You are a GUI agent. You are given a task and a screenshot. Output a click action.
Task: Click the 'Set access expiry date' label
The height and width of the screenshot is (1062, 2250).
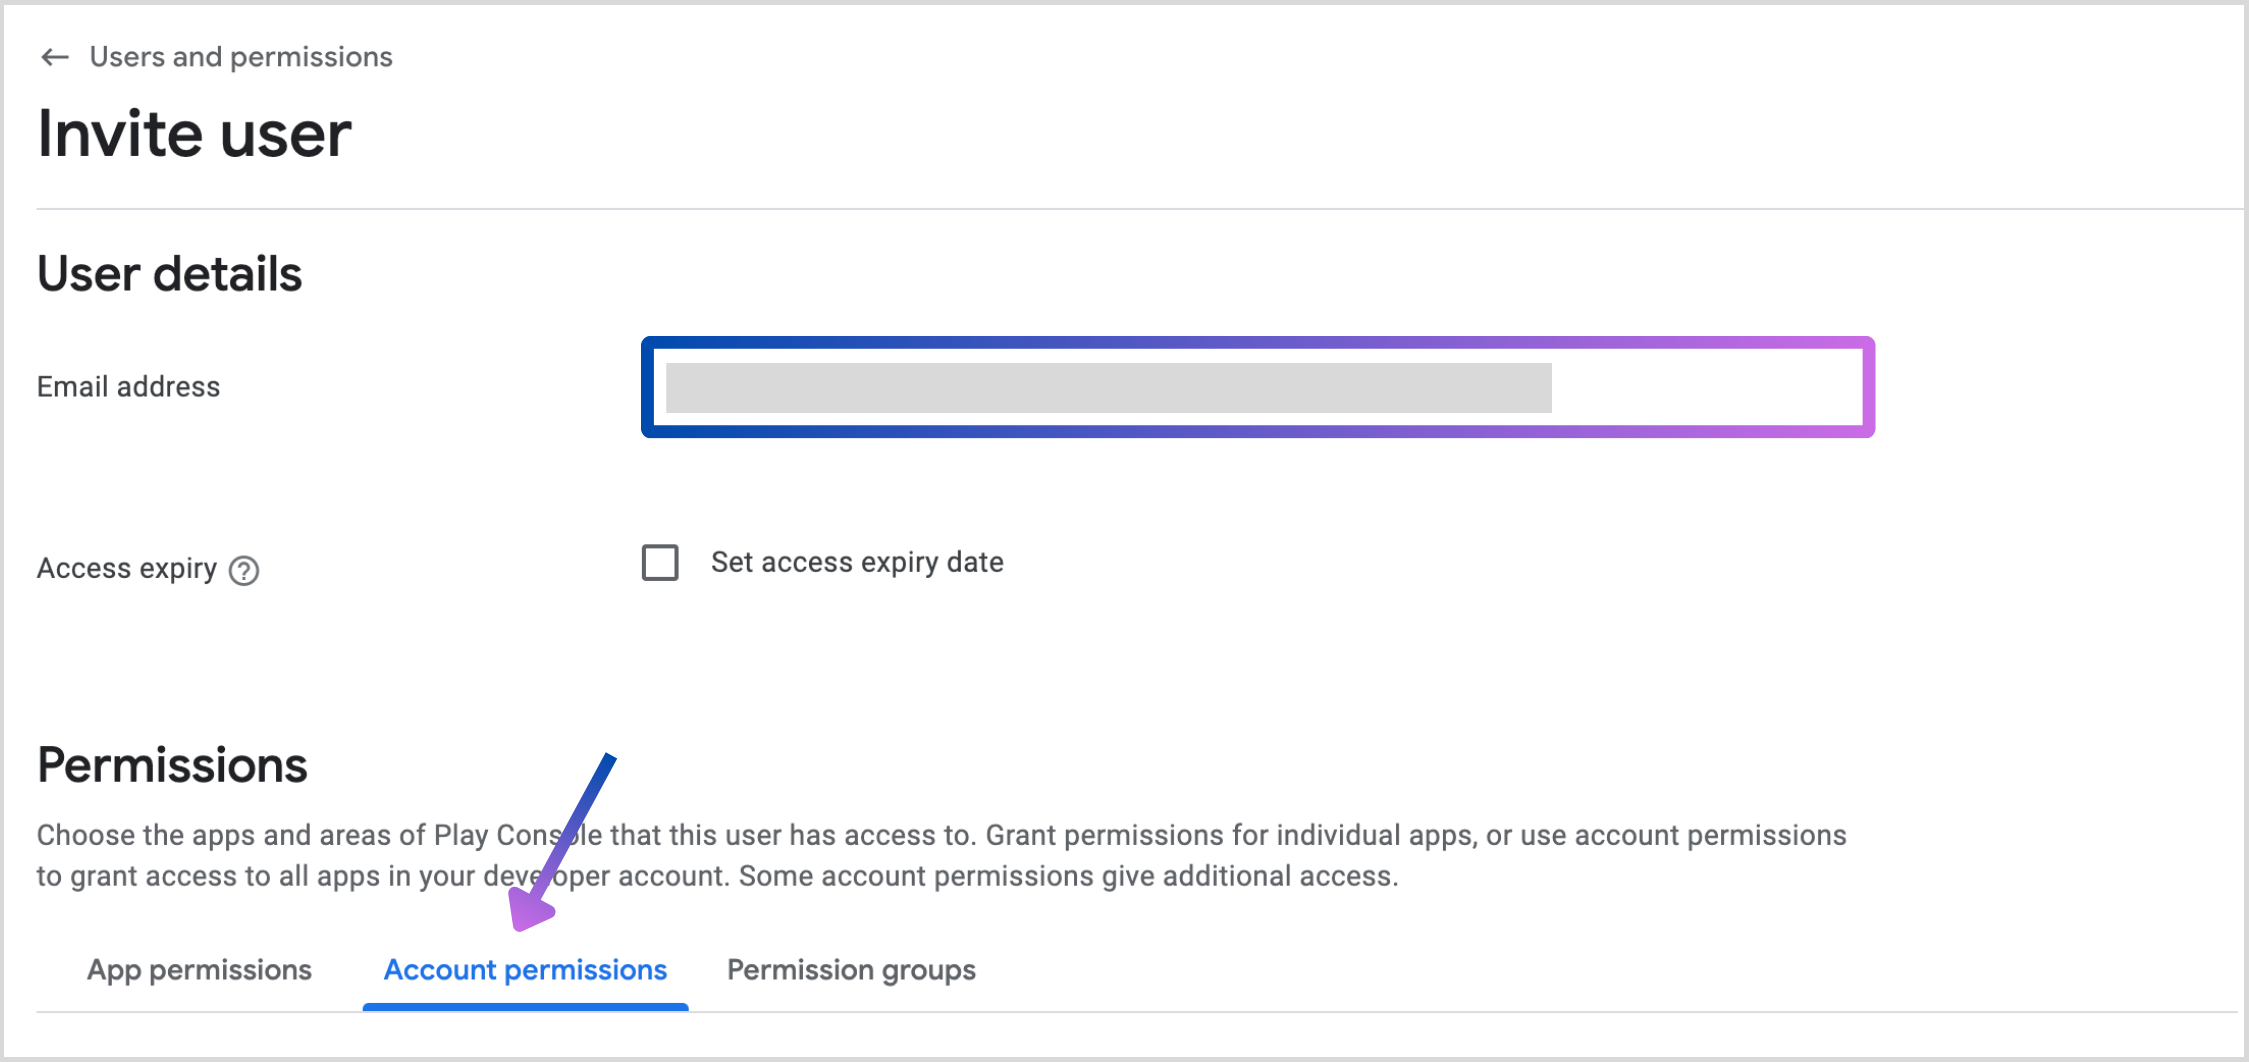click(x=857, y=563)
